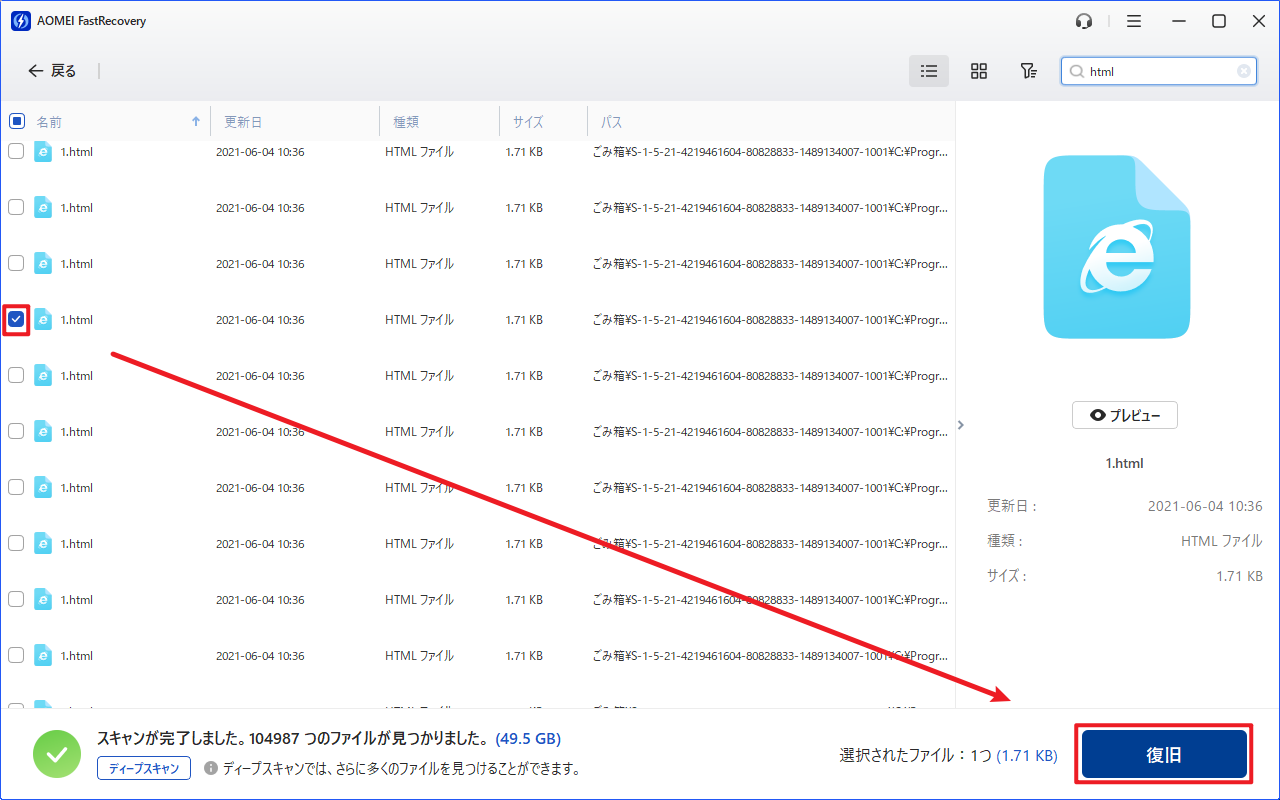The width and height of the screenshot is (1280, 800).
Task: Start a ディープスキャン deep scan
Action: (x=144, y=768)
